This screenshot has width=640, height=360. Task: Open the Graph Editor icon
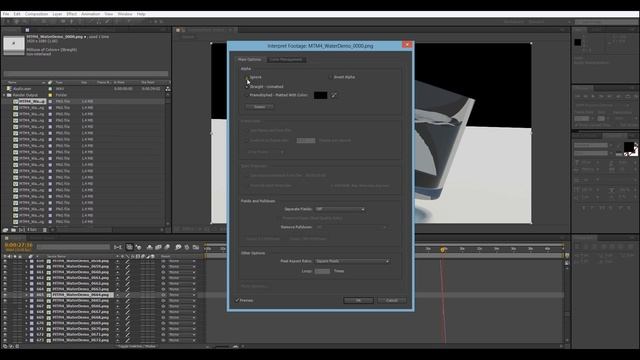click(x=196, y=247)
